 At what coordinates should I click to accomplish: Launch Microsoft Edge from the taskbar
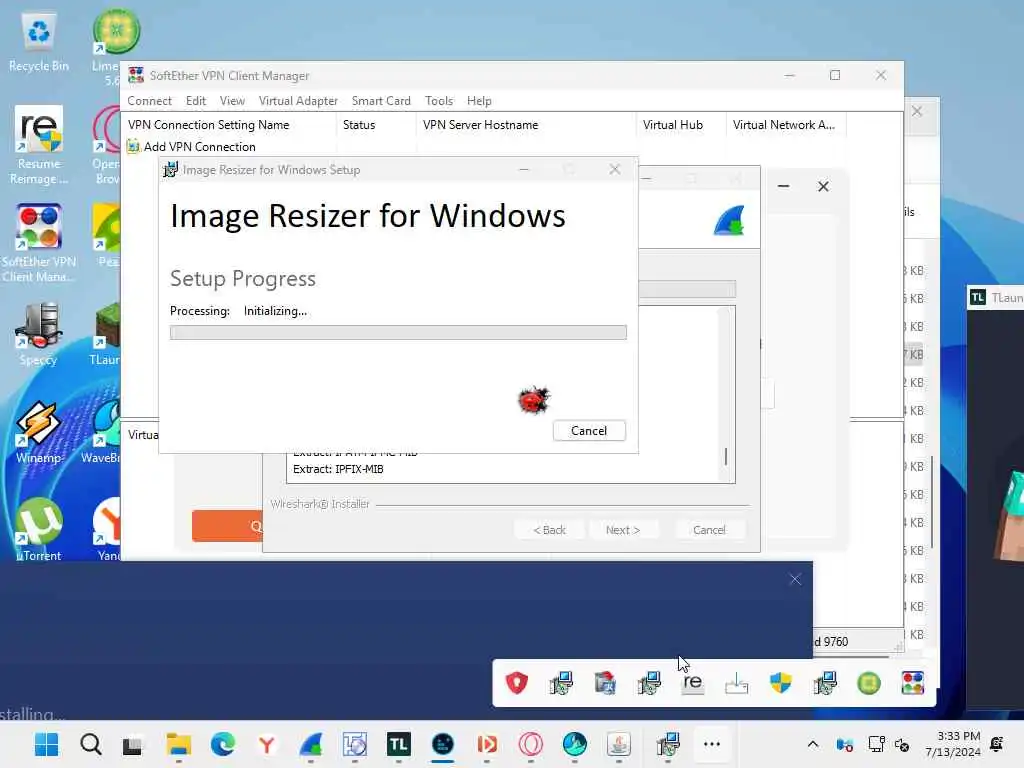223,744
